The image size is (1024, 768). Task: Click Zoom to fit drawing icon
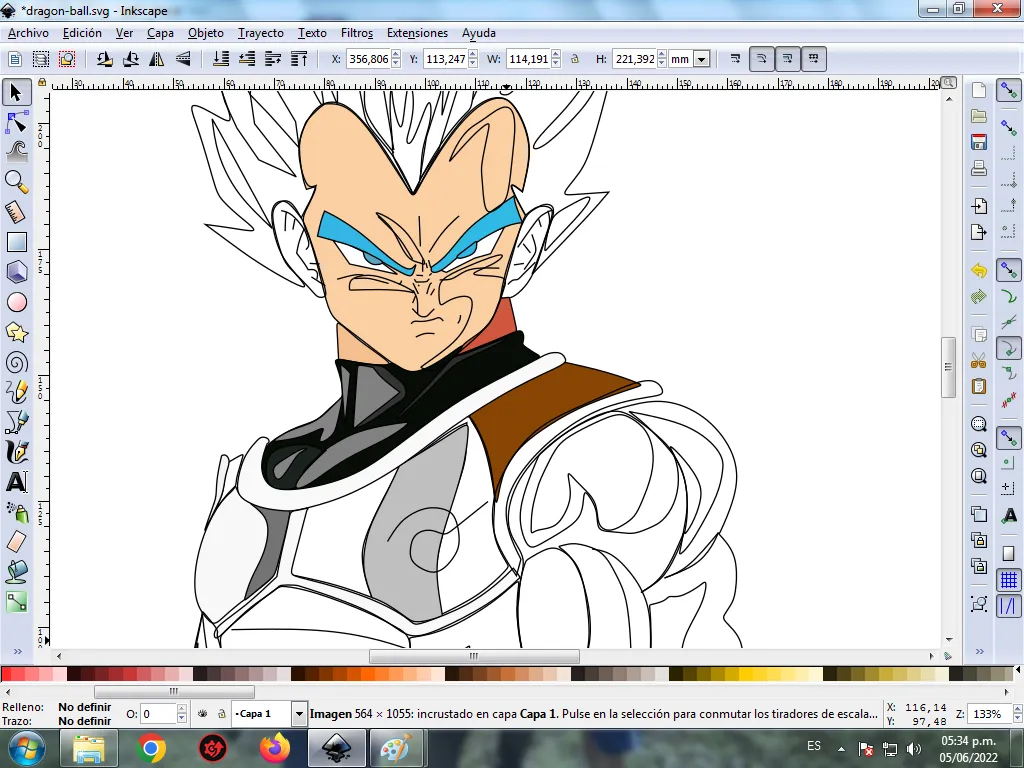(978, 450)
